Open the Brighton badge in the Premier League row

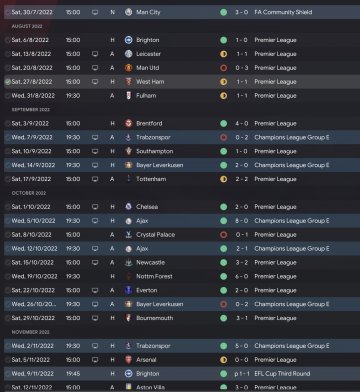(x=128, y=40)
